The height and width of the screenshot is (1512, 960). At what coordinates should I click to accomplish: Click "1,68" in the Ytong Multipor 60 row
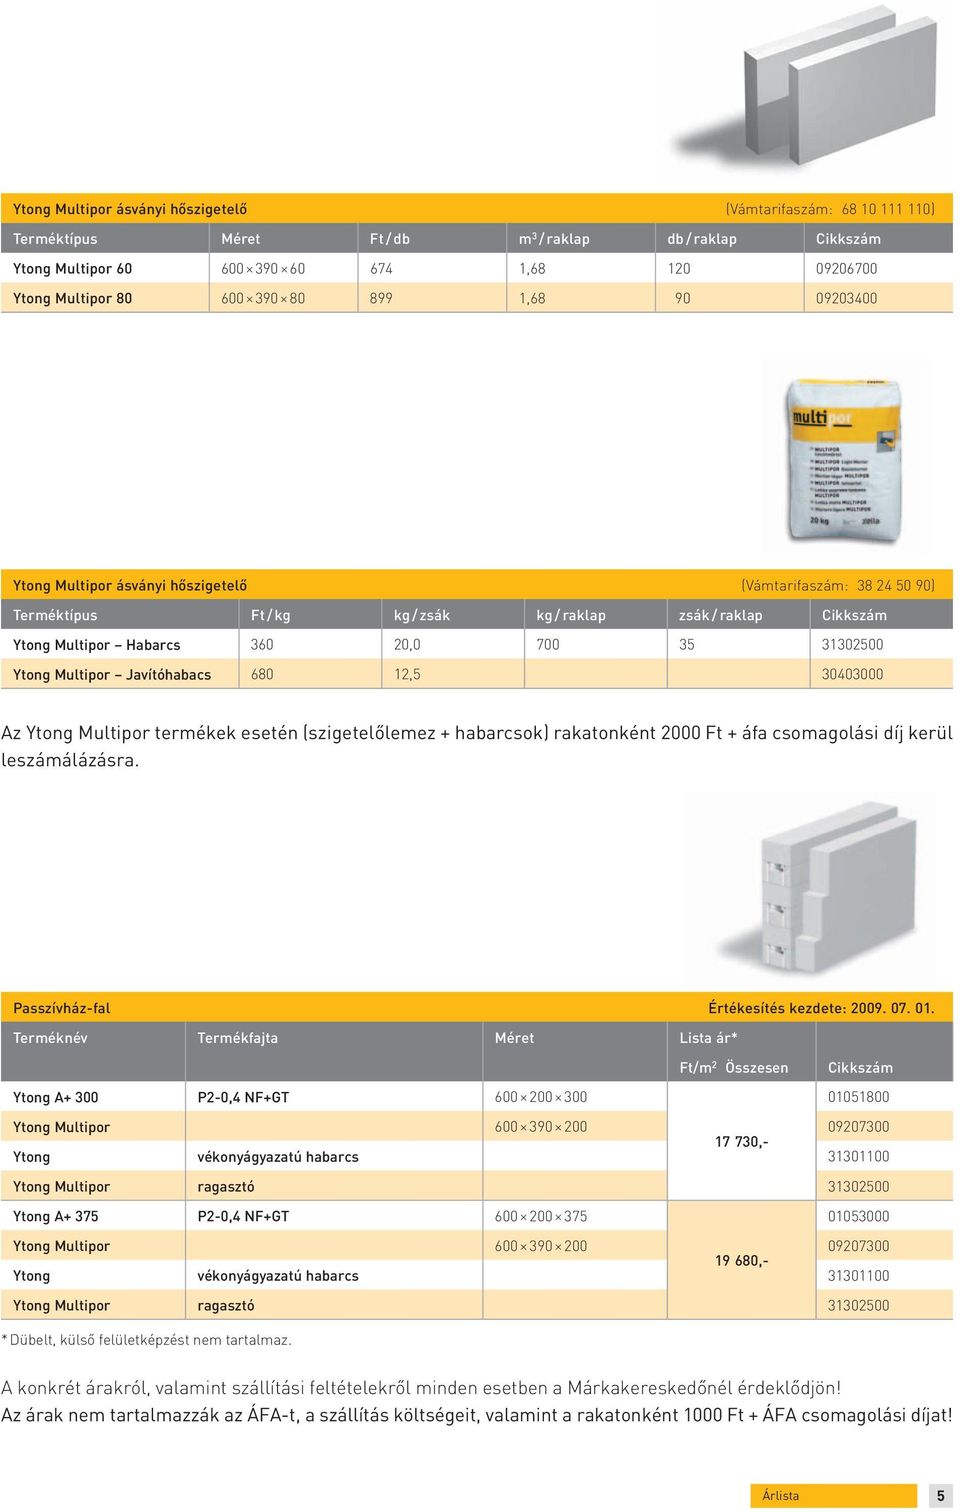click(x=532, y=268)
